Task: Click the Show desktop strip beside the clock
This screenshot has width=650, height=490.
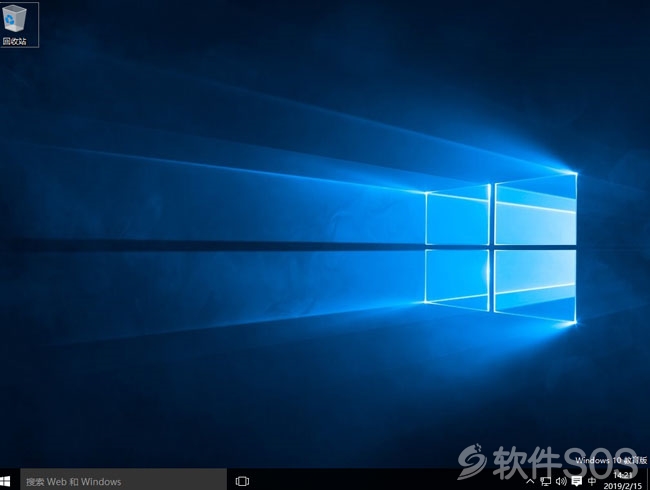Action: pos(648,481)
